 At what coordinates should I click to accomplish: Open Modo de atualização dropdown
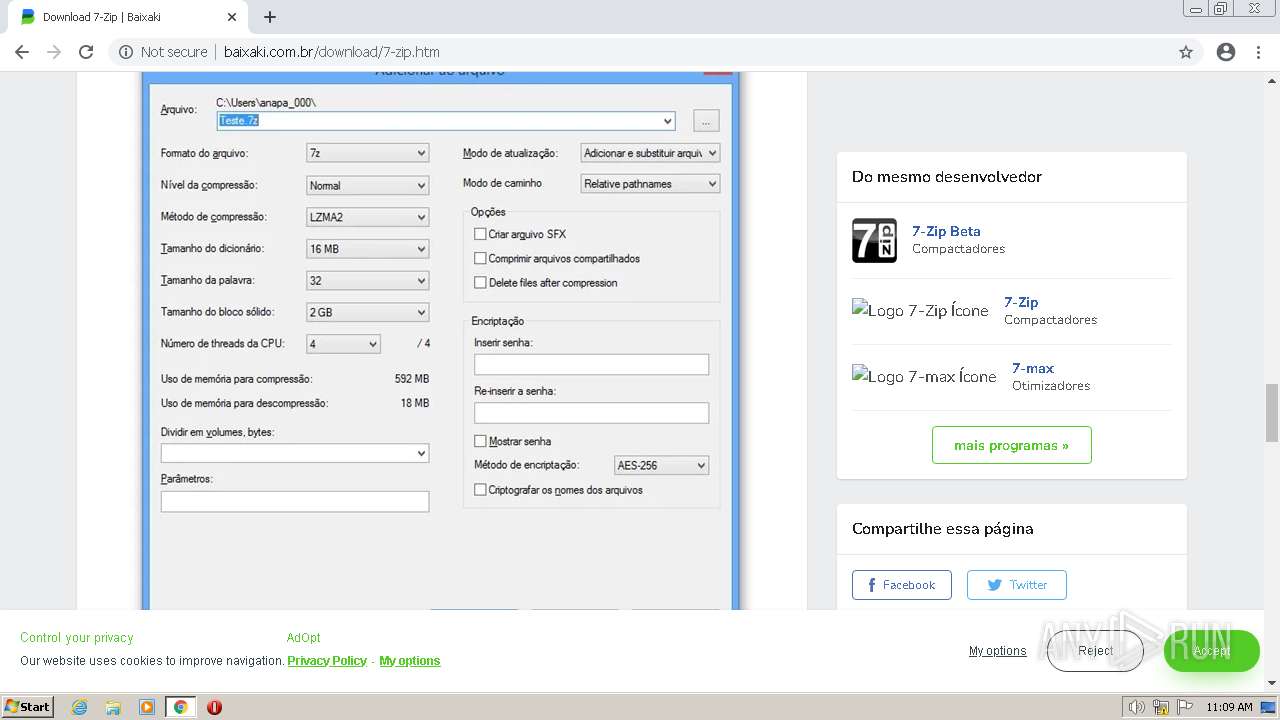650,153
